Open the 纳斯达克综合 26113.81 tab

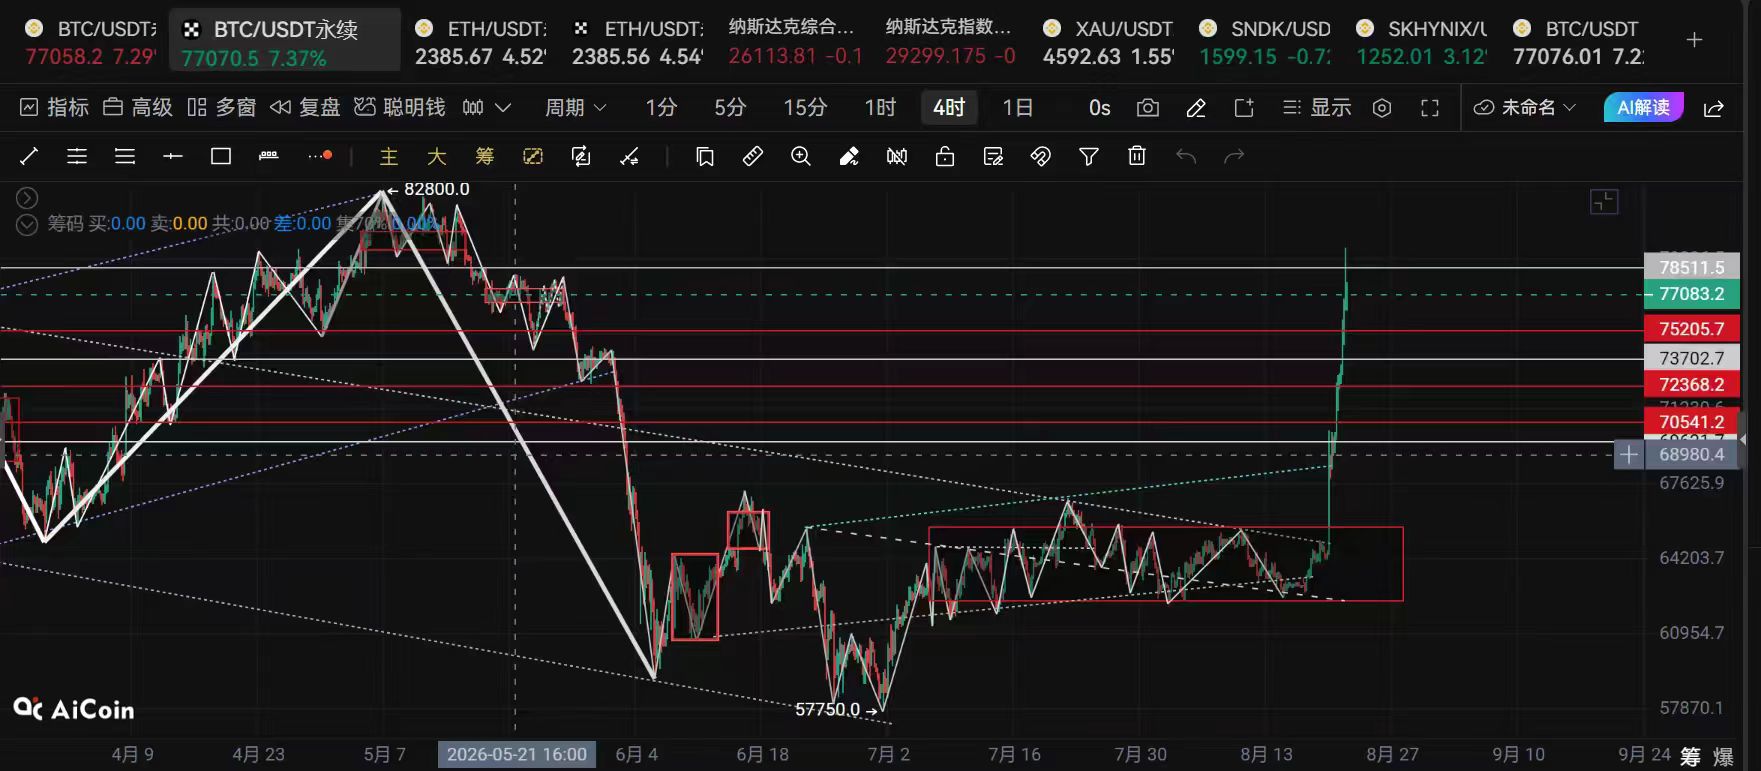(x=795, y=41)
